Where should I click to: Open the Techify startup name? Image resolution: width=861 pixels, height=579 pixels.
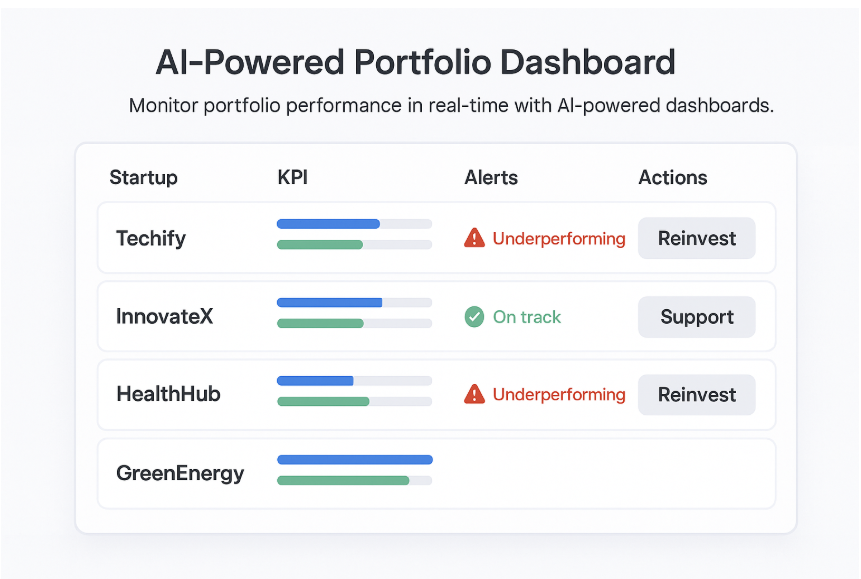coord(151,238)
